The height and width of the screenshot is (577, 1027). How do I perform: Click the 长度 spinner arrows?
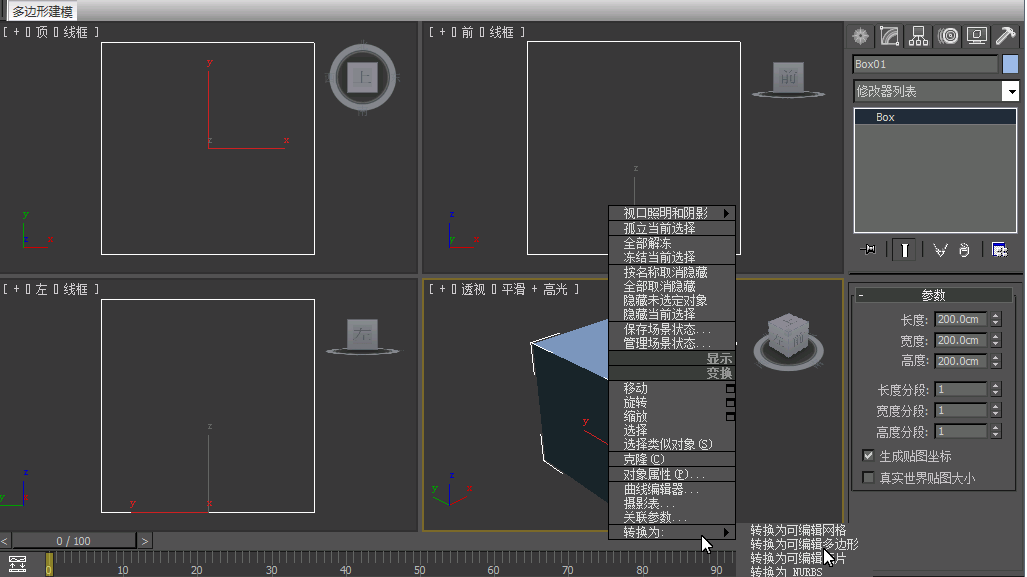click(x=996, y=320)
